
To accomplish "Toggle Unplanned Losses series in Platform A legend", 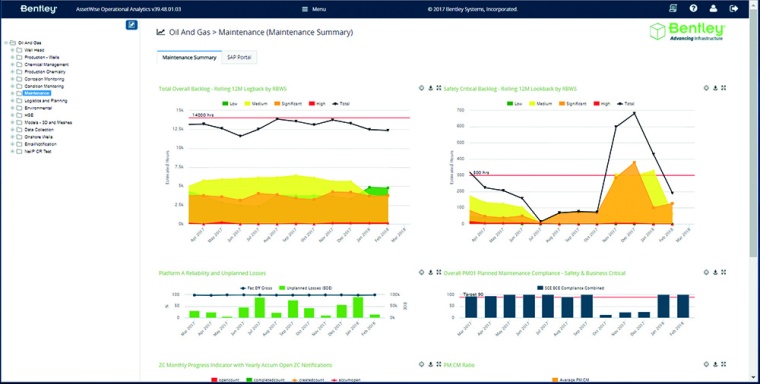I will (x=306, y=288).
